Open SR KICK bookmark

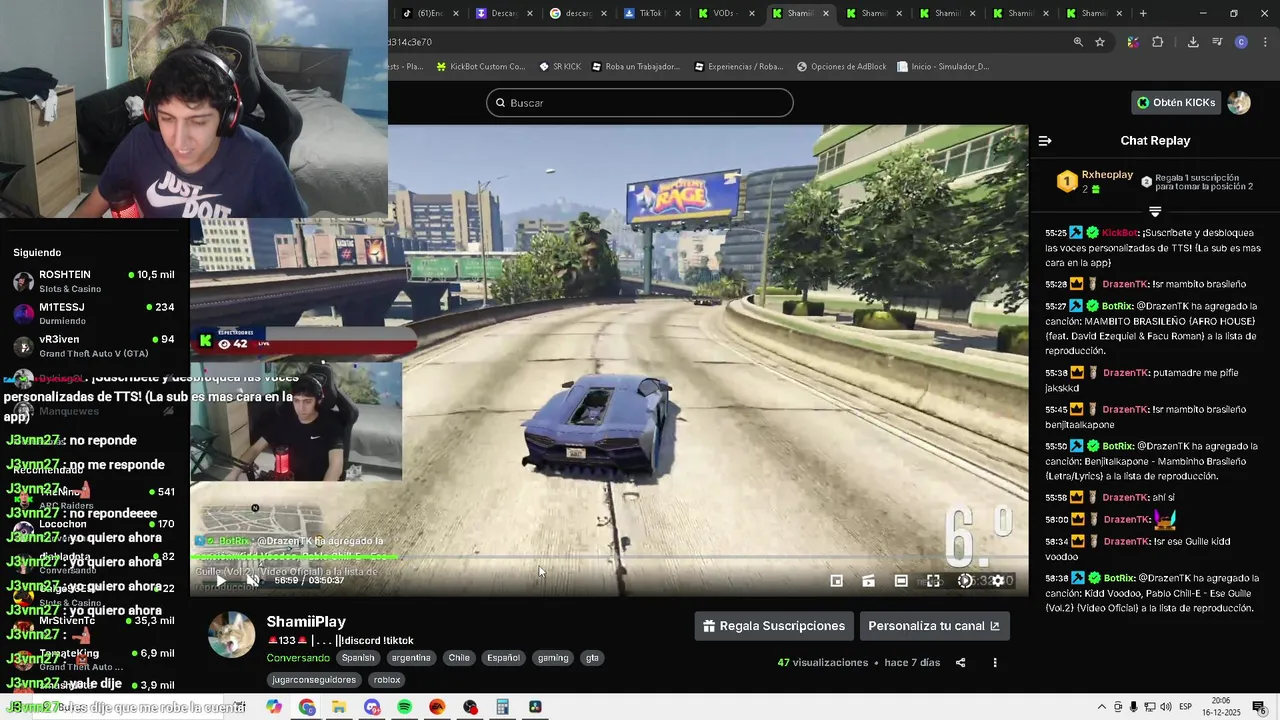560,66
